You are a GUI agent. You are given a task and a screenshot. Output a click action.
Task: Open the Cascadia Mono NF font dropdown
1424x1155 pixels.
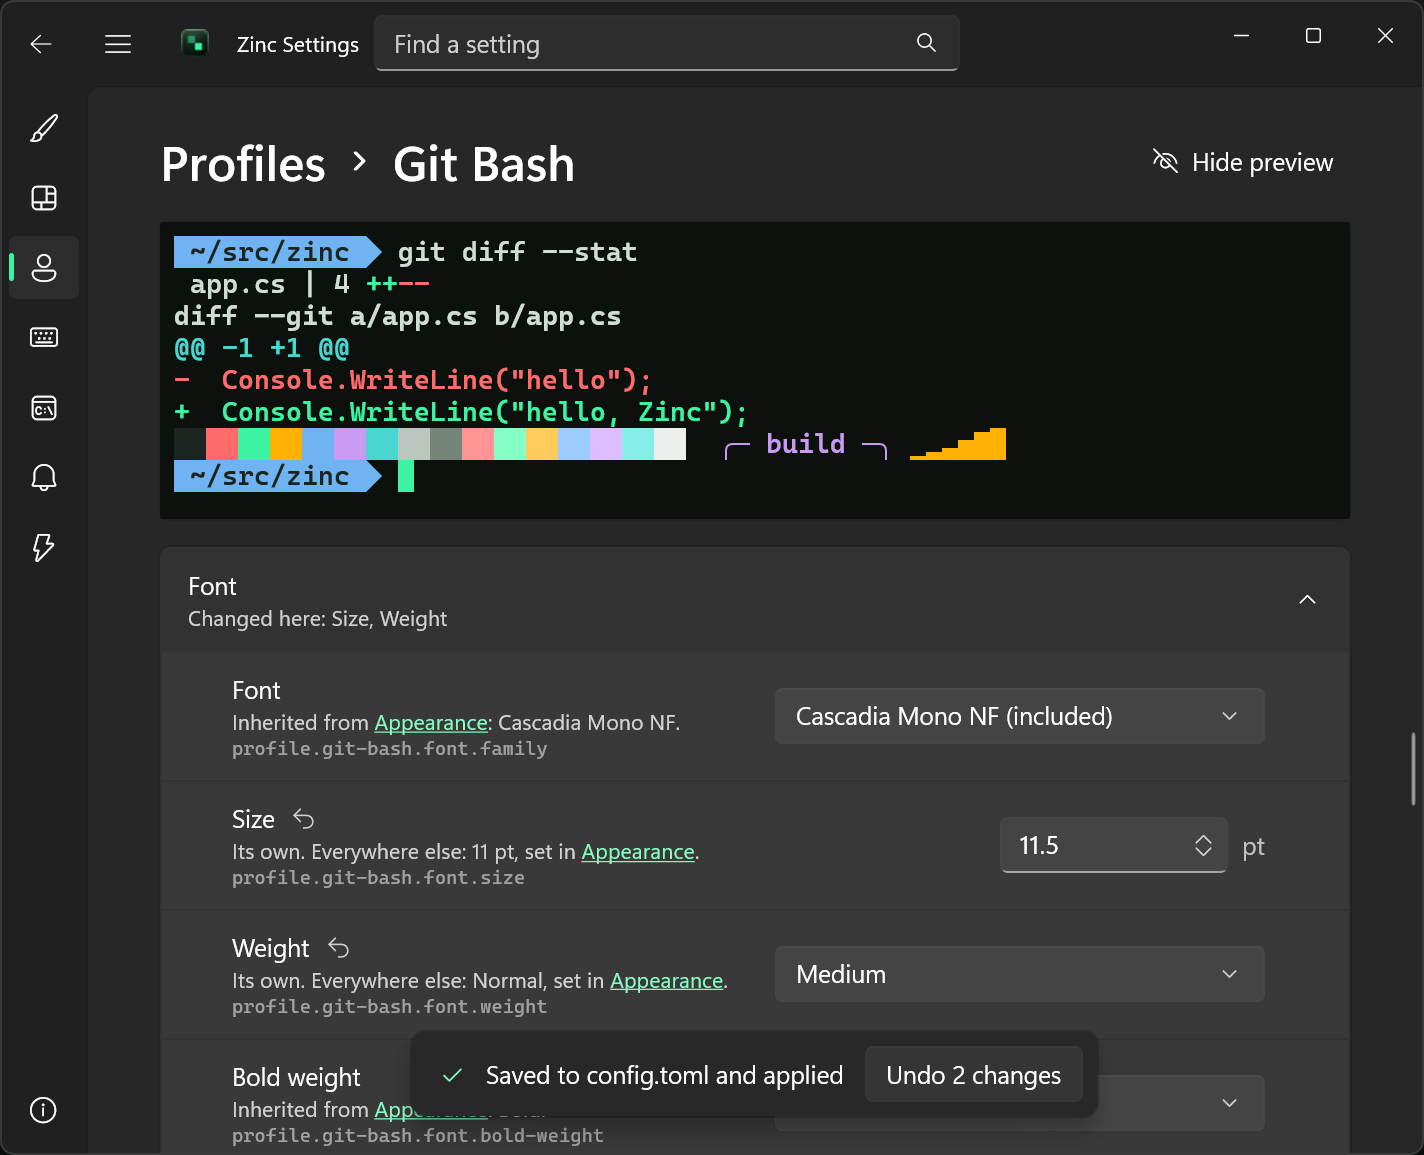pyautogui.click(x=1020, y=716)
